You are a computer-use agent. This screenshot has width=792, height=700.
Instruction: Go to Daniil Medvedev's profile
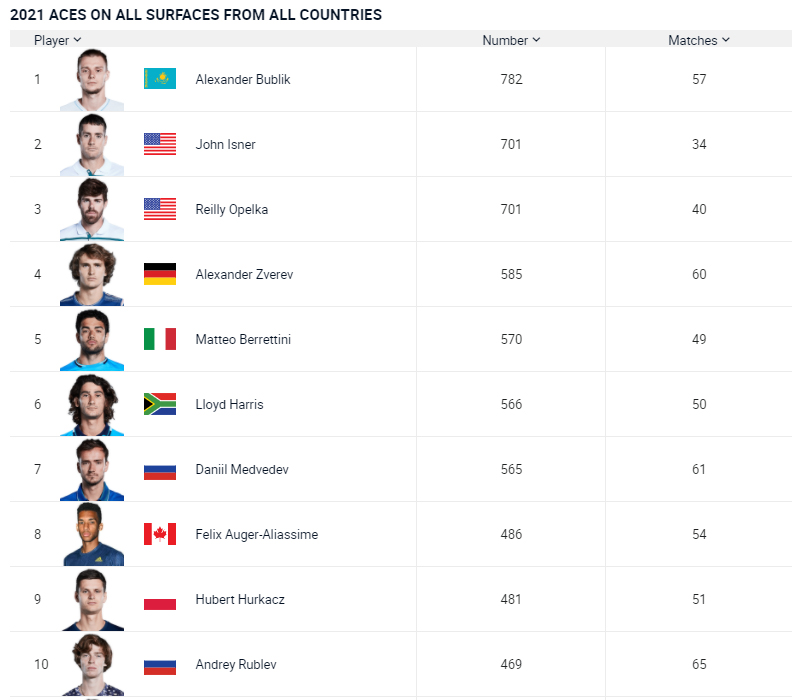[x=242, y=469]
